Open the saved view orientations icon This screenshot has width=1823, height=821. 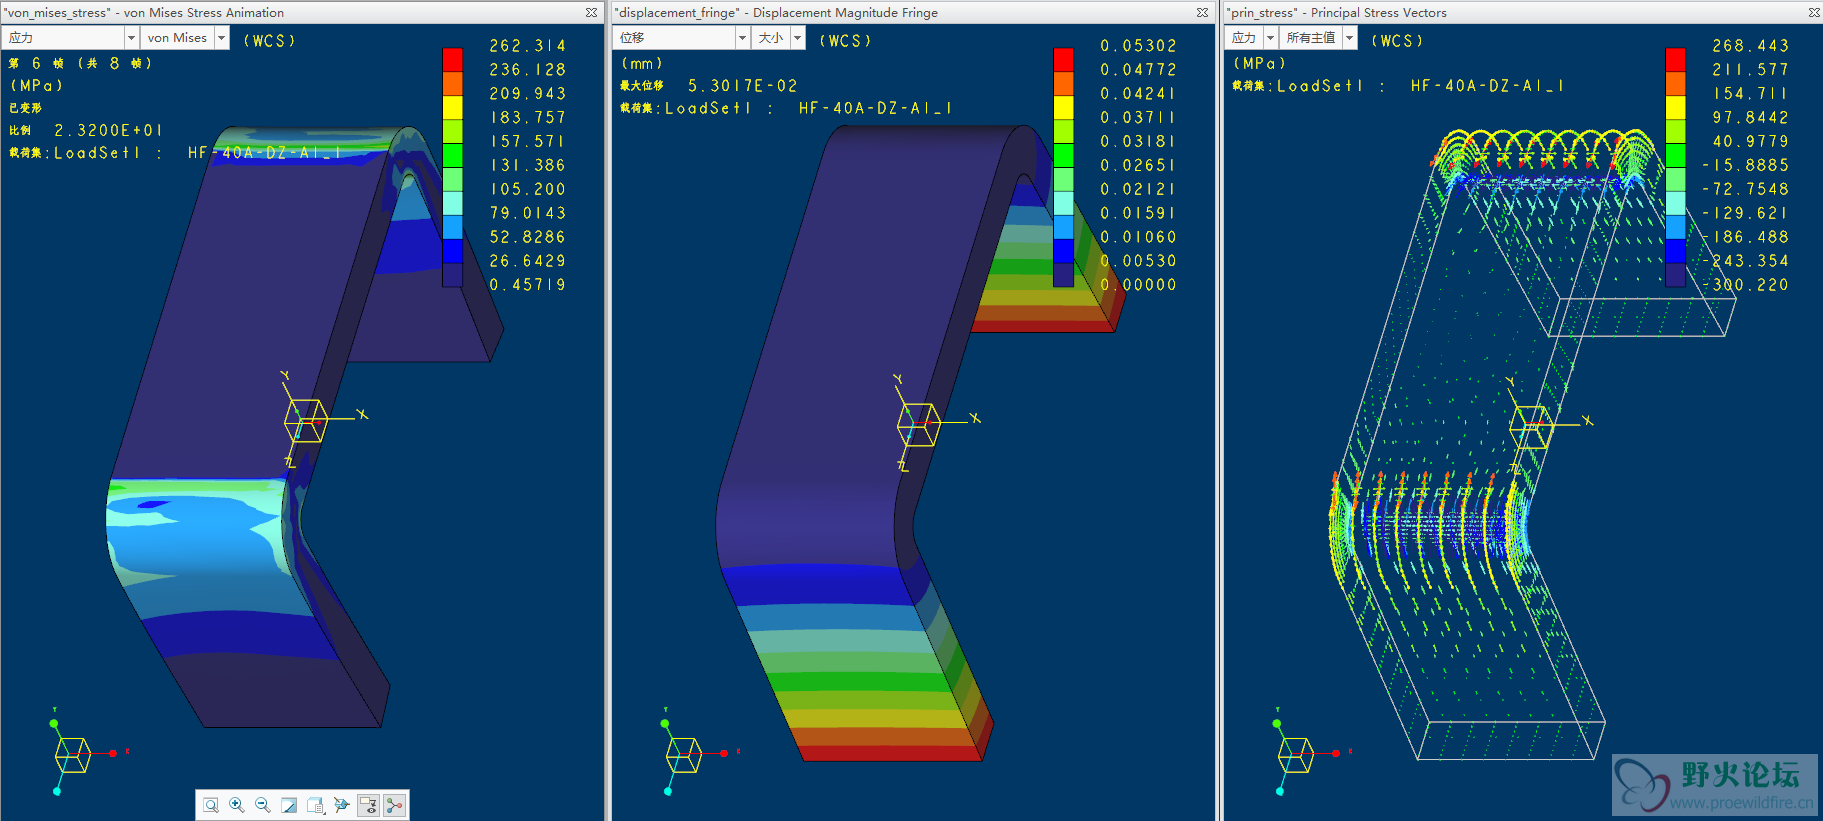pos(316,805)
